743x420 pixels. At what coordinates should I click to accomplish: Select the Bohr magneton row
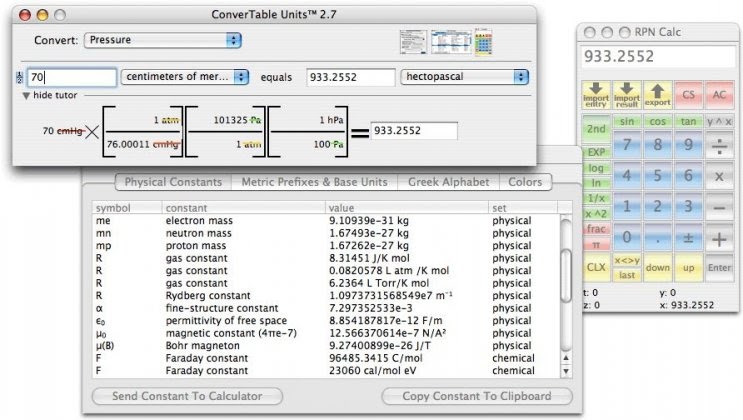pos(326,346)
